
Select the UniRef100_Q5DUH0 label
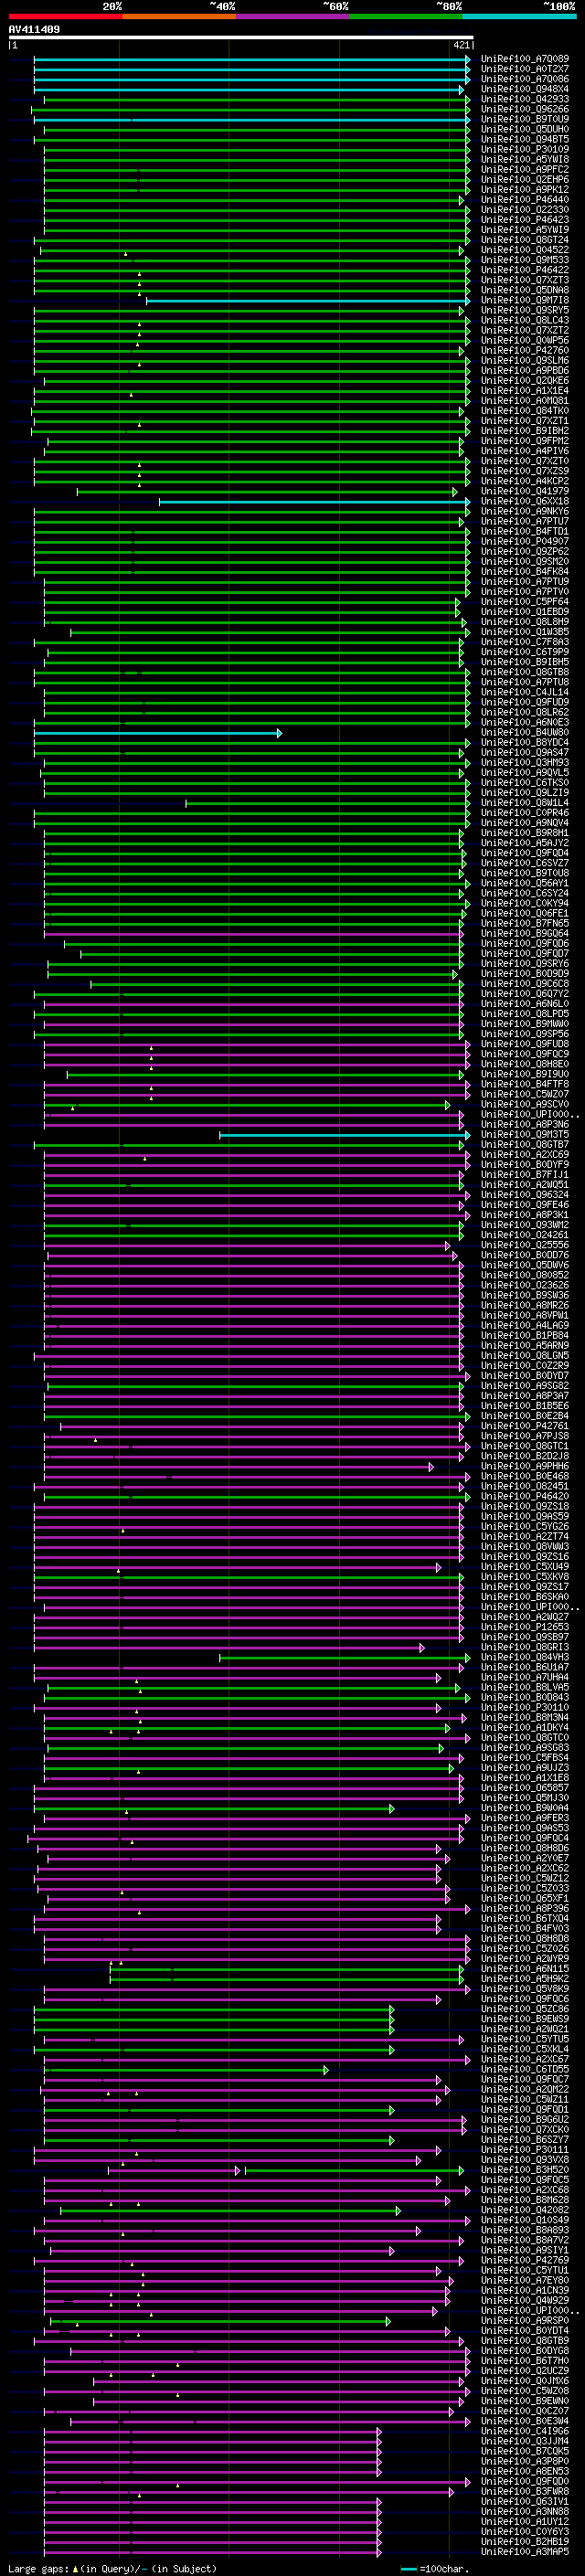click(525, 129)
